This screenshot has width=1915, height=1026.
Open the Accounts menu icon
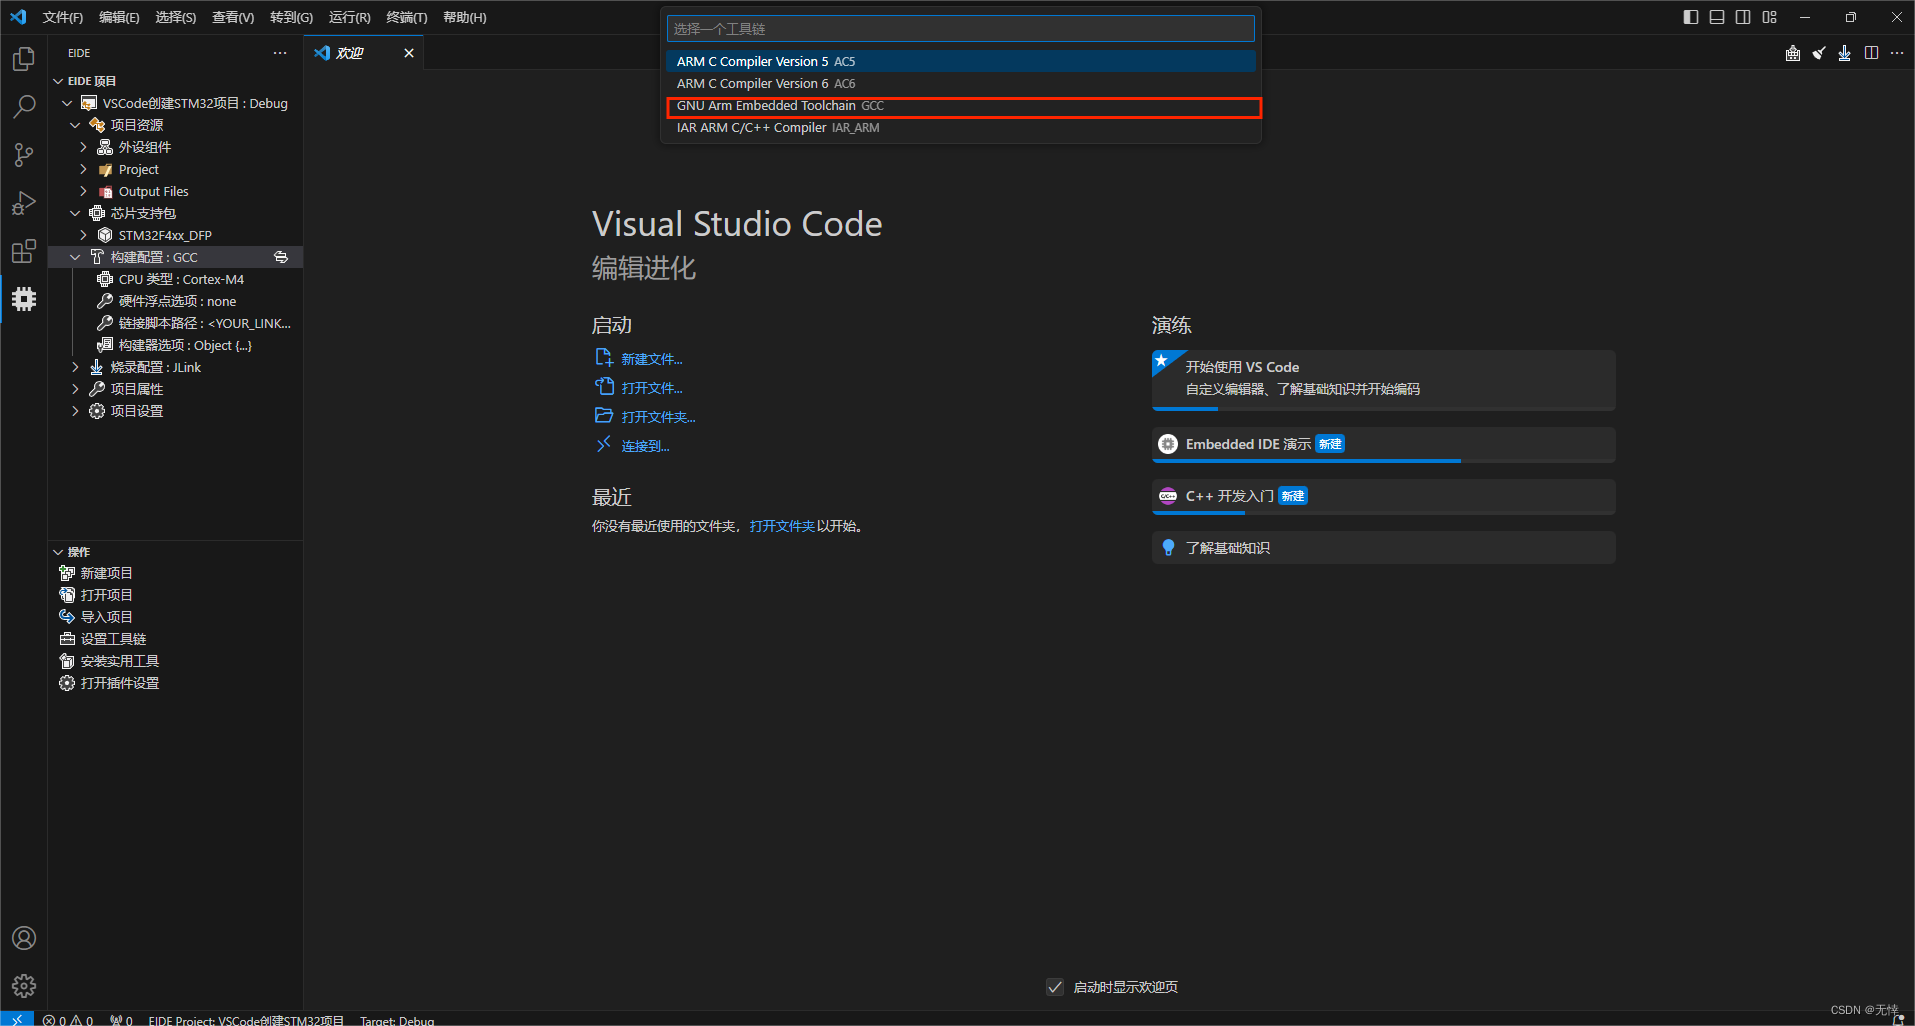pyautogui.click(x=24, y=938)
